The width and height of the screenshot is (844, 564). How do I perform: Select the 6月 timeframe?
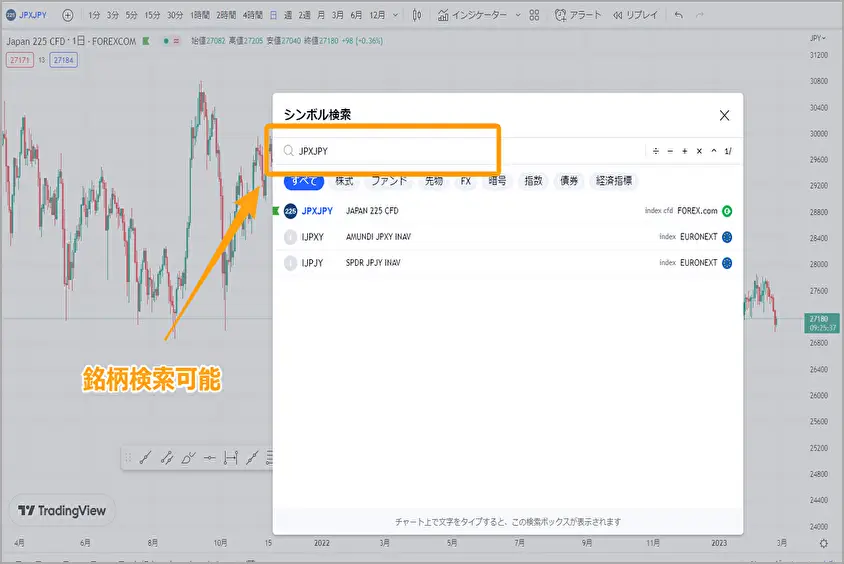tap(356, 15)
